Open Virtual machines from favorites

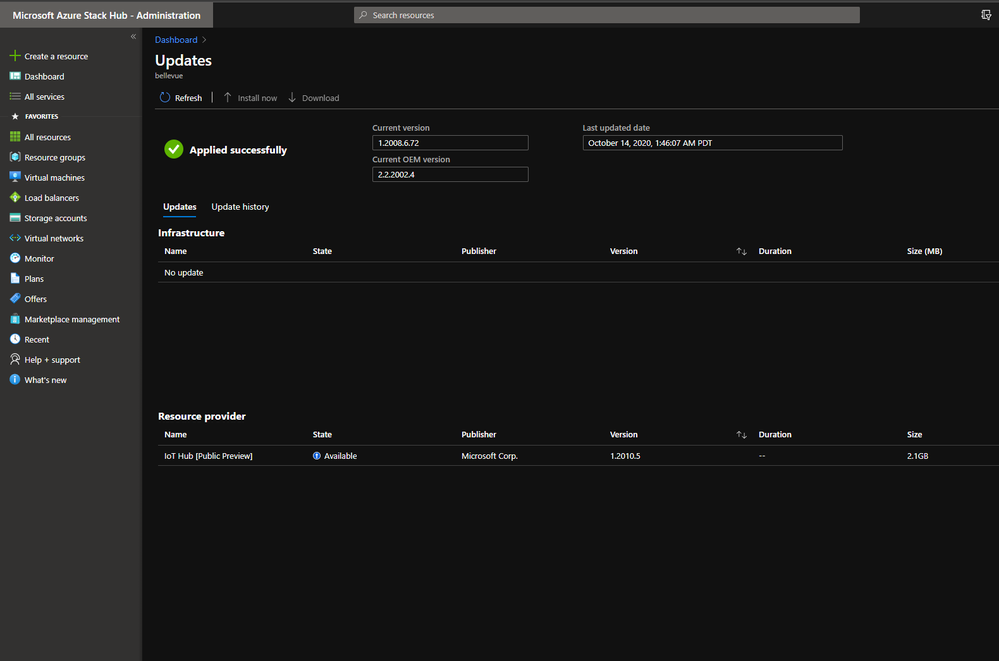point(54,177)
